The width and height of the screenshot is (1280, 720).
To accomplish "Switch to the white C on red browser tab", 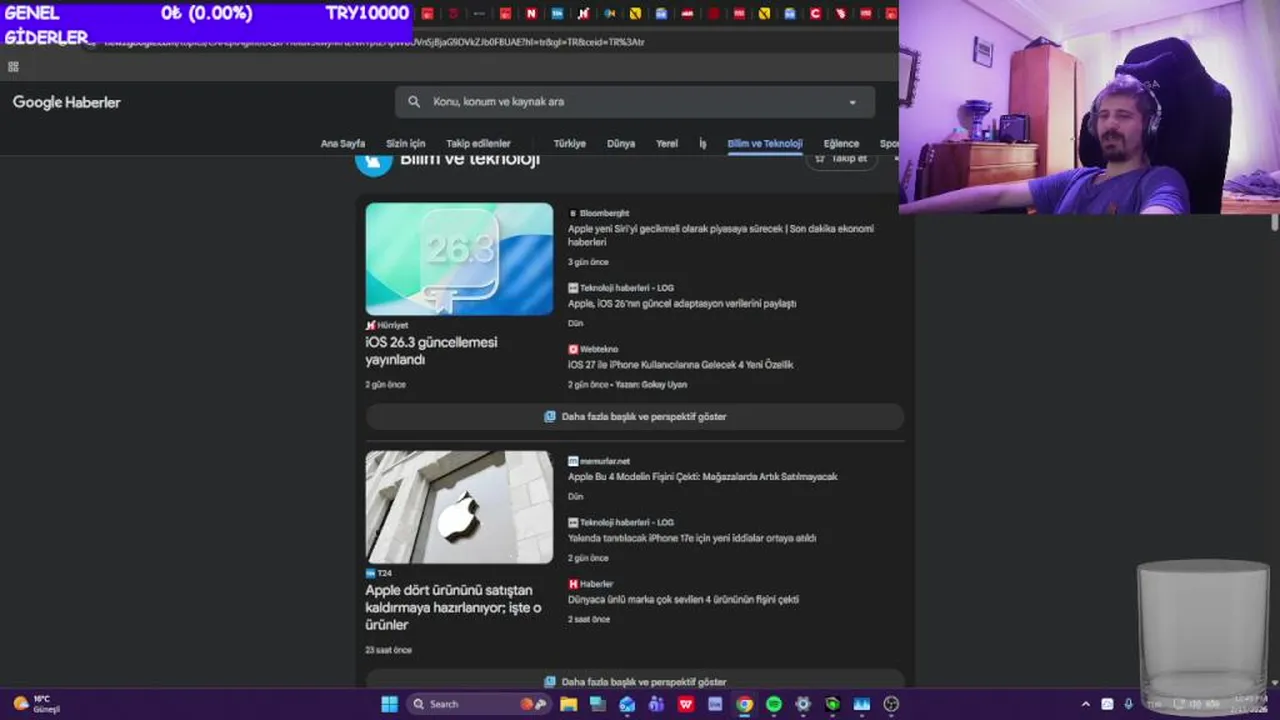I will 816,14.
